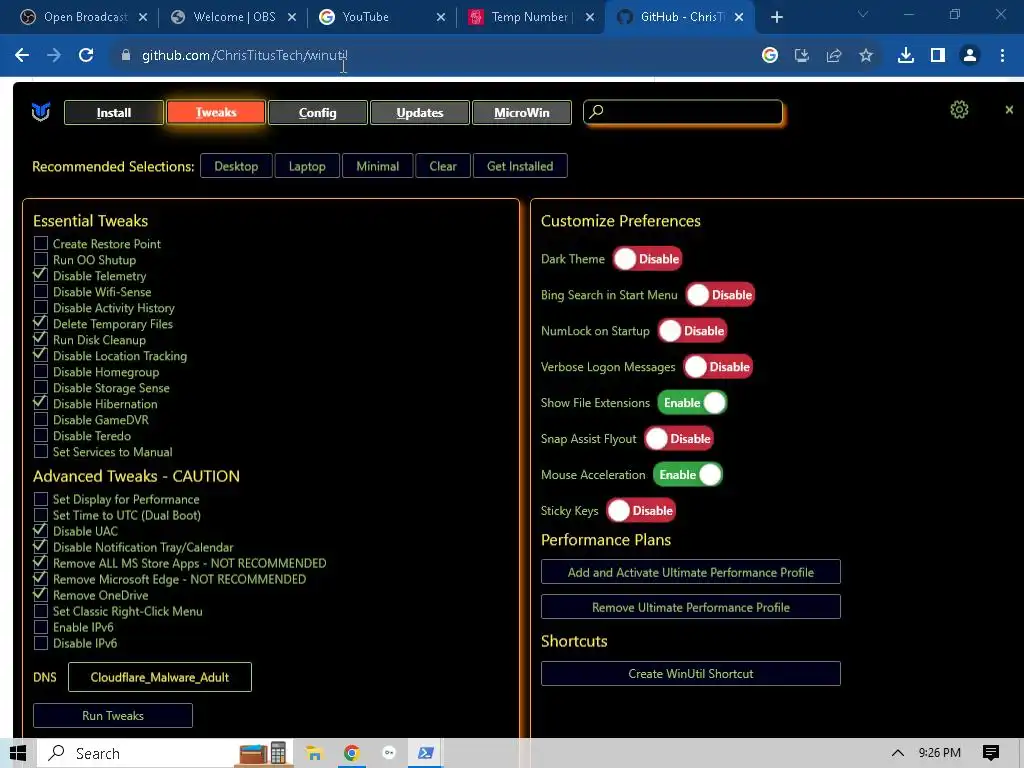Open the Chrome downloads icon
Image resolution: width=1024 pixels, height=768 pixels.
(x=906, y=56)
